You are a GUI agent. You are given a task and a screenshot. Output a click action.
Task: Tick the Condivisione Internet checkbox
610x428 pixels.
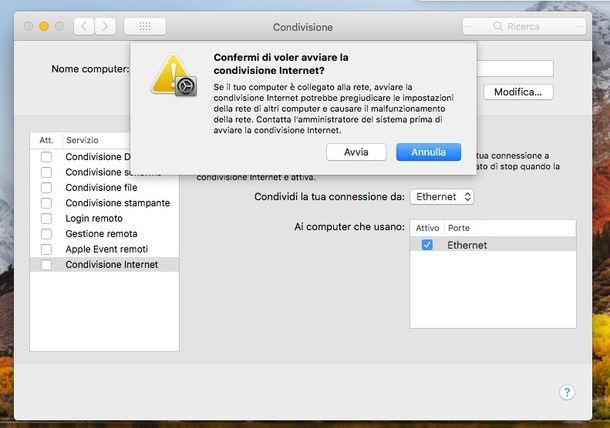pos(46,265)
